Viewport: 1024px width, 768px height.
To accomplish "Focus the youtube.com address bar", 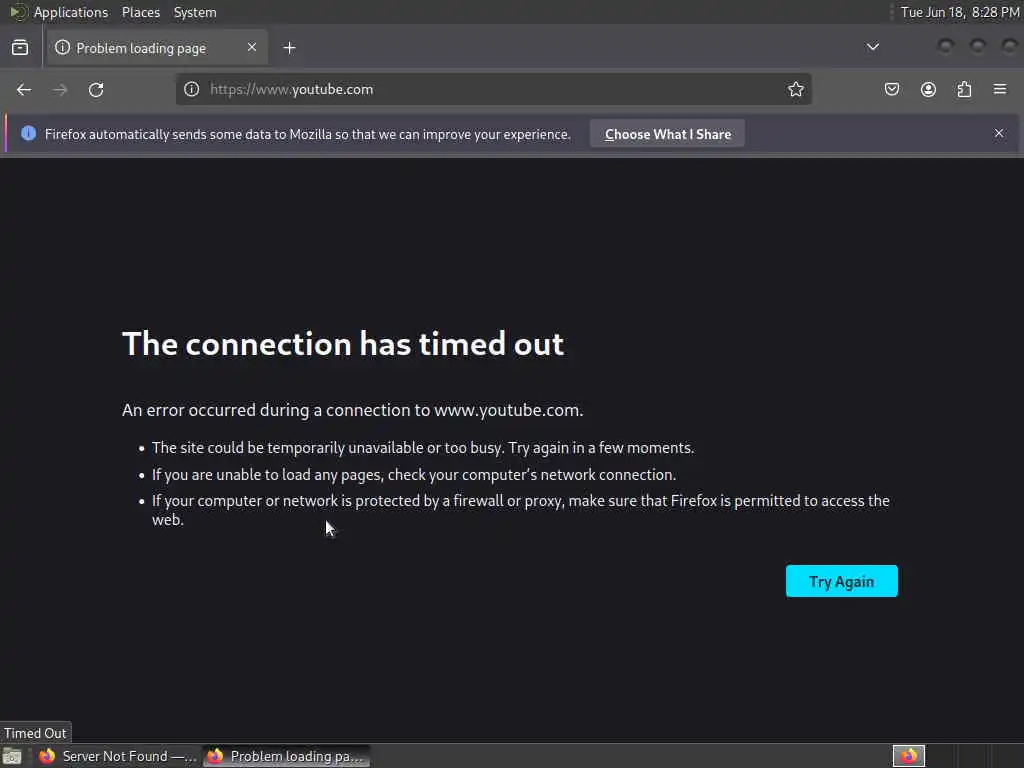I will tap(494, 89).
